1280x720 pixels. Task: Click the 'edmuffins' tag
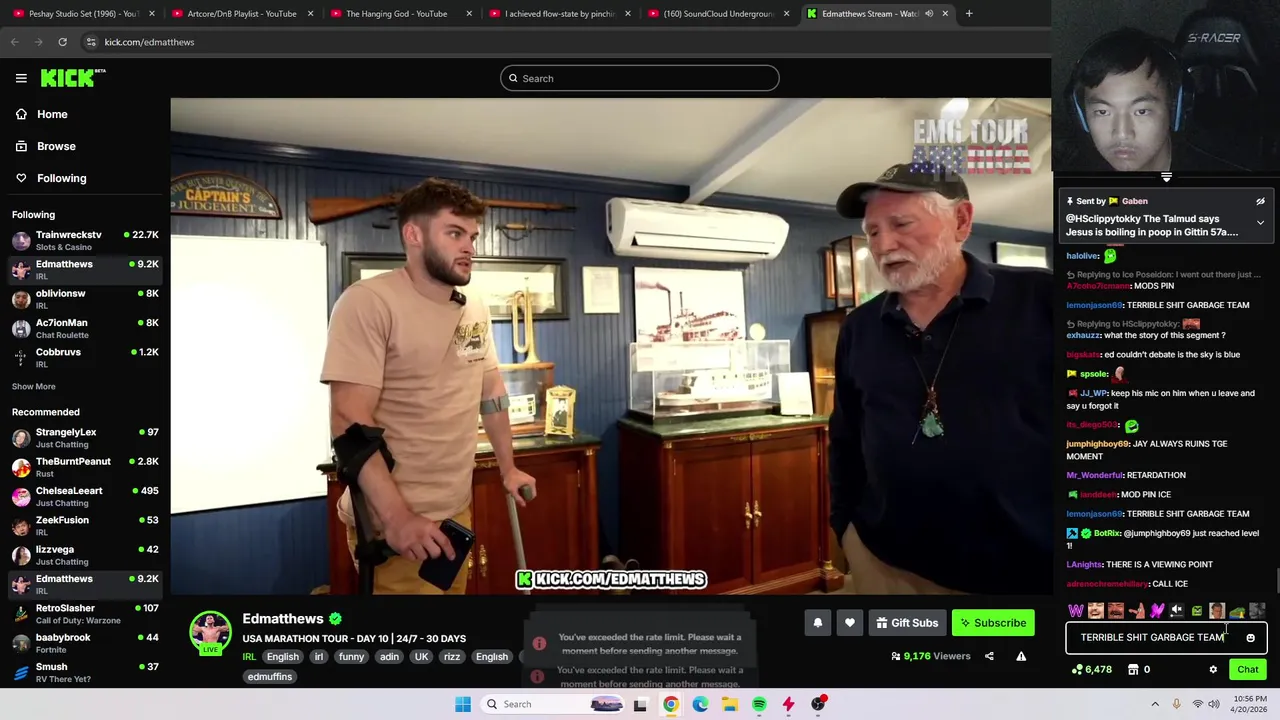pyautogui.click(x=269, y=677)
